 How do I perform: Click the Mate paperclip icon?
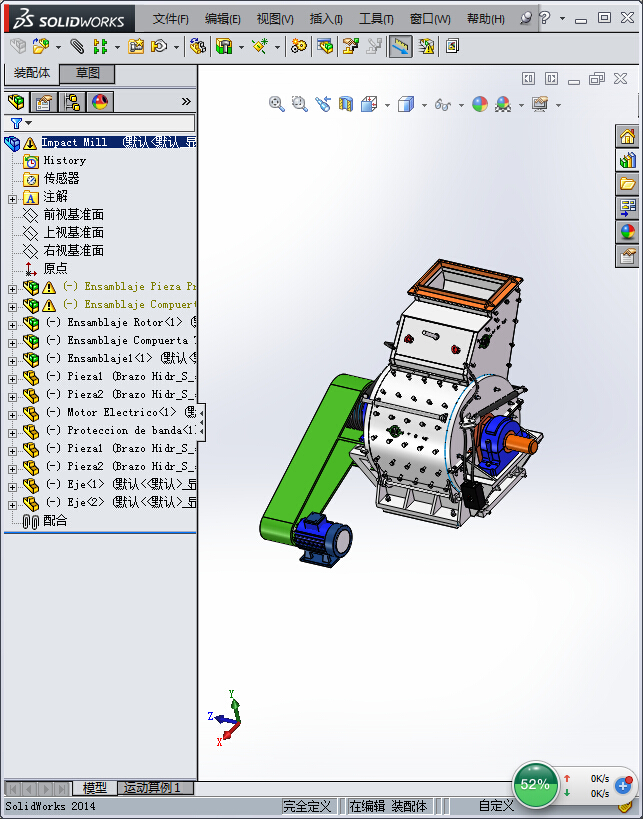tap(77, 46)
